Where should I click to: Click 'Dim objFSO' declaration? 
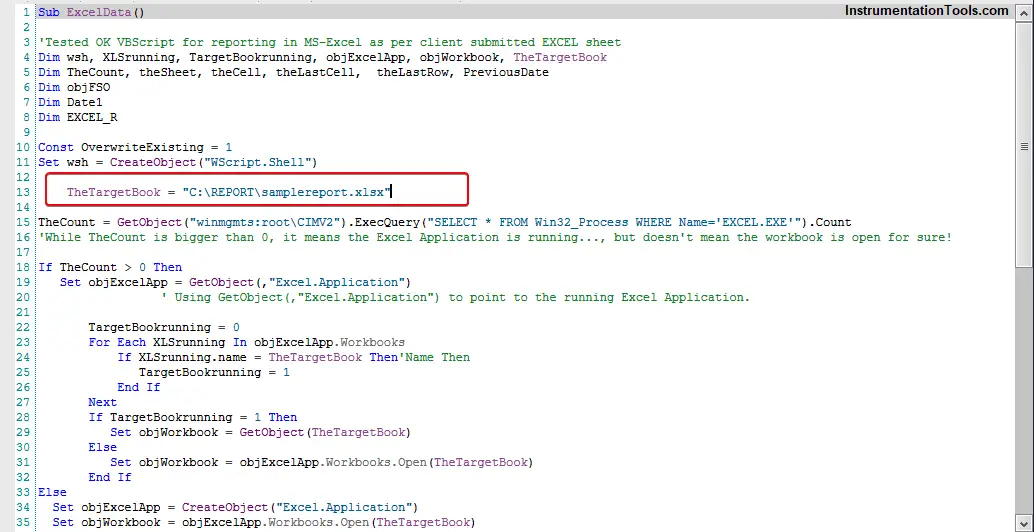pyautogui.click(x=74, y=87)
